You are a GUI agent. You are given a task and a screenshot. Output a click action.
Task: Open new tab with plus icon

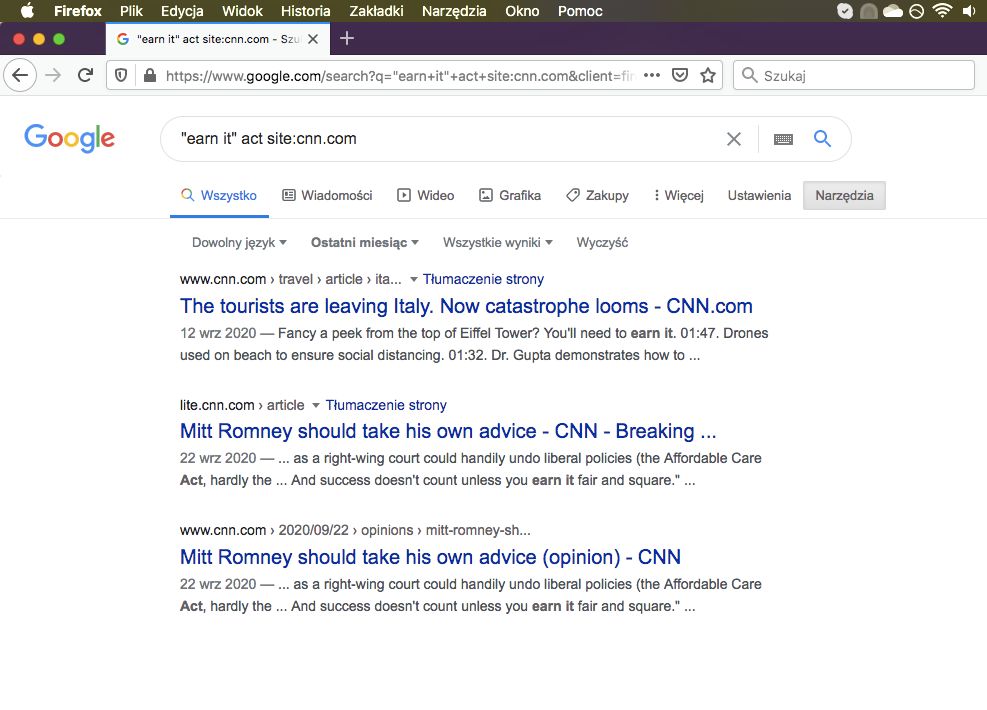pos(347,38)
